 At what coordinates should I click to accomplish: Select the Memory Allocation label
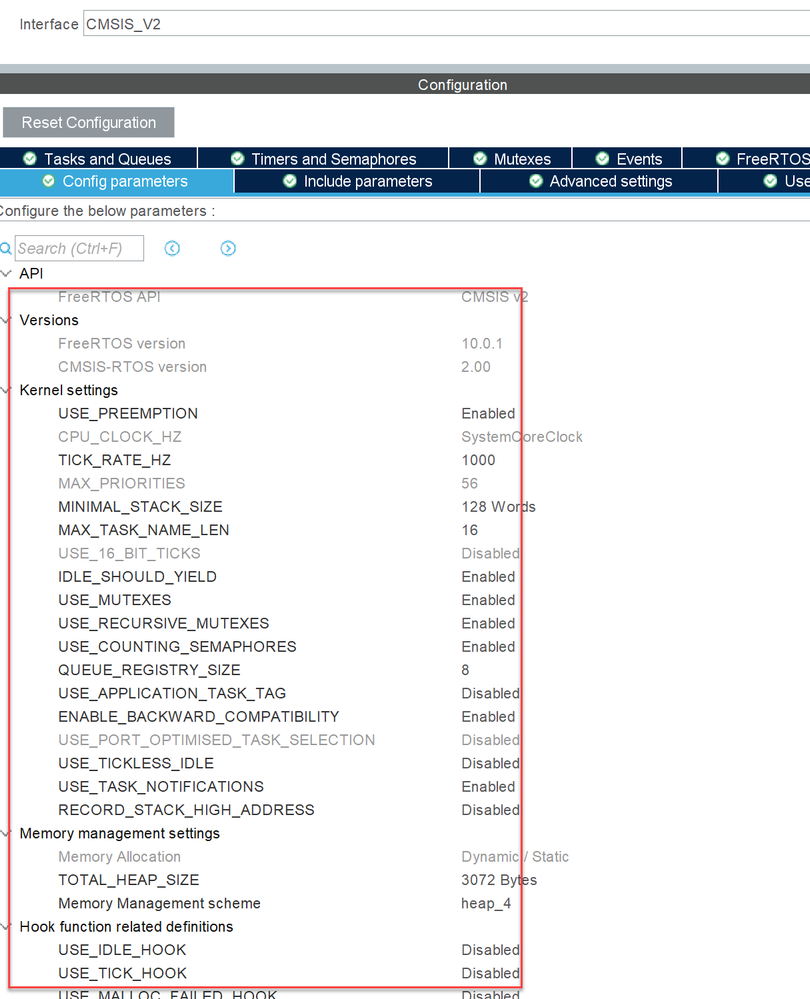[119, 857]
